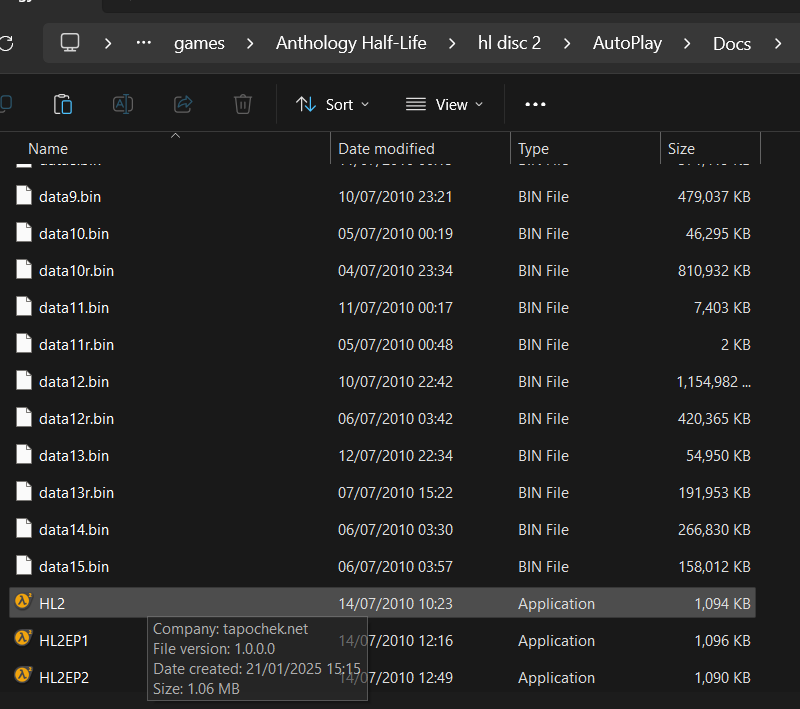Click the HL2 lambda application icon
Image resolution: width=800 pixels, height=709 pixels.
pos(23,602)
